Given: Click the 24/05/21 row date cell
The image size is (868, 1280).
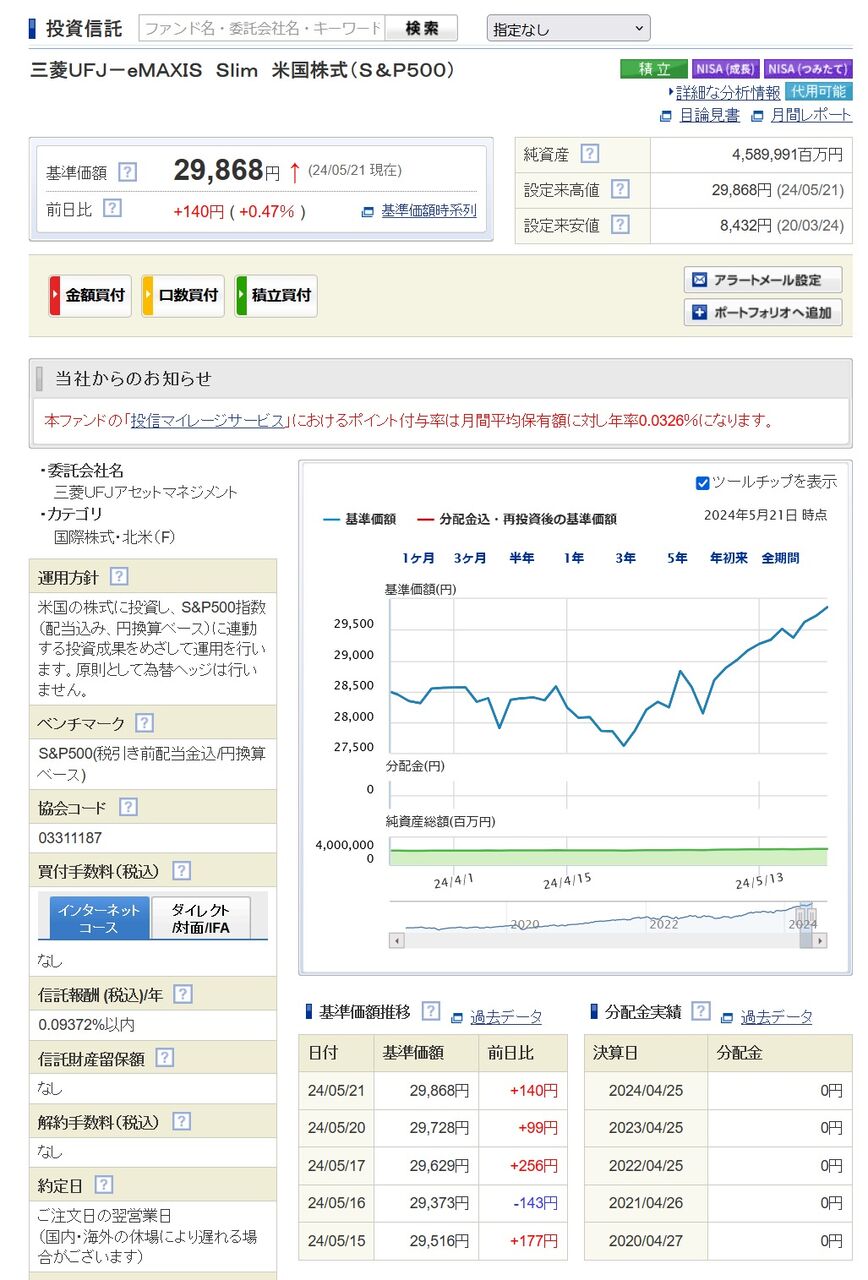Looking at the screenshot, I should click(x=337, y=1090).
